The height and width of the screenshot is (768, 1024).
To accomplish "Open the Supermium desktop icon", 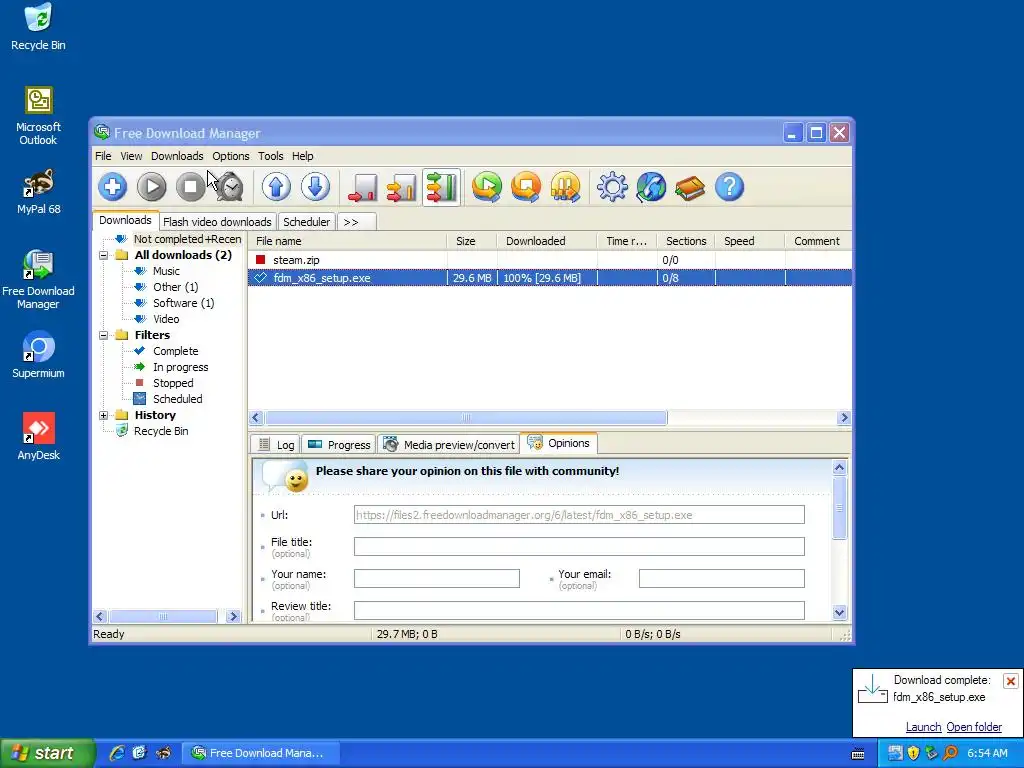I will coord(39,355).
